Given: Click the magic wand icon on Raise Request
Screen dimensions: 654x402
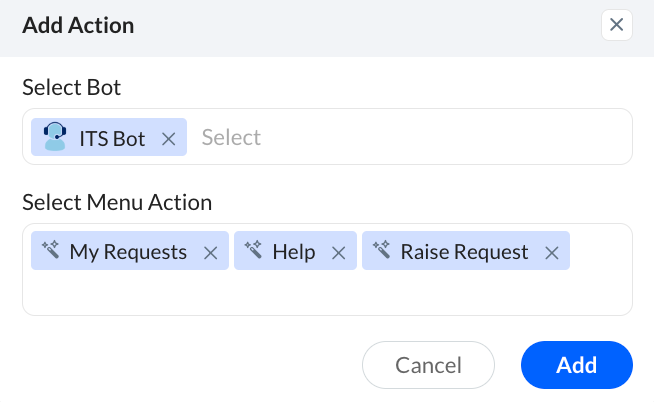Looking at the screenshot, I should click(x=381, y=250).
